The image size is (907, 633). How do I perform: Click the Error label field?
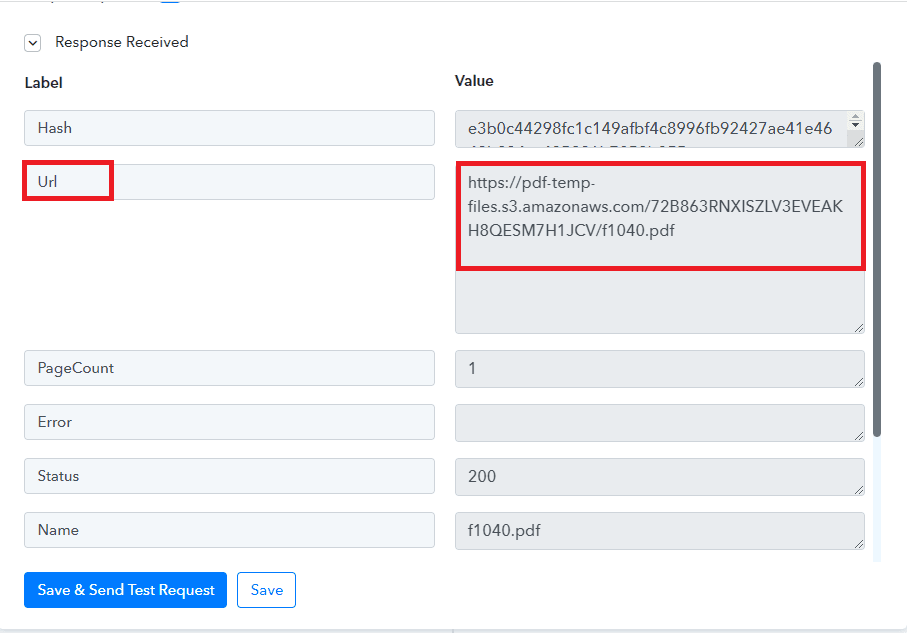pyautogui.click(x=229, y=422)
